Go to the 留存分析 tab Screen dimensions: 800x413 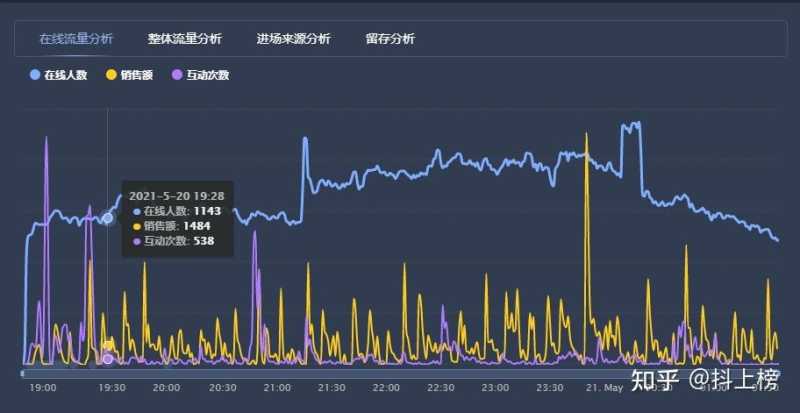(x=390, y=39)
